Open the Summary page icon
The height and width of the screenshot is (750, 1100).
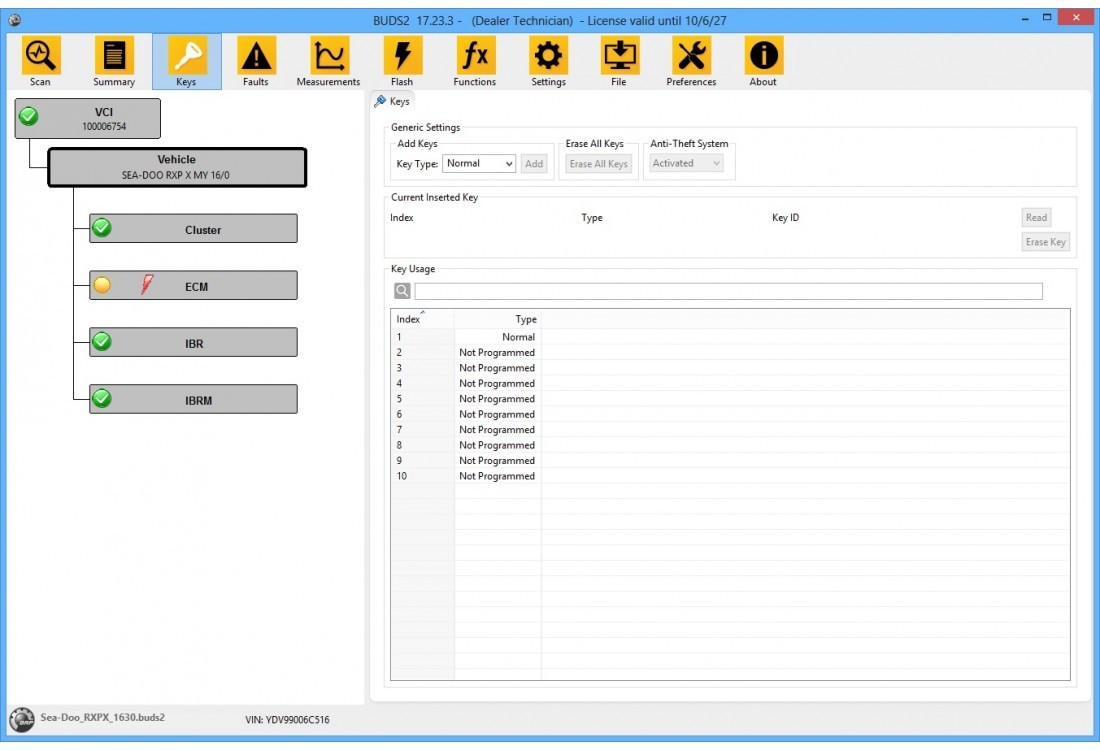pos(114,61)
